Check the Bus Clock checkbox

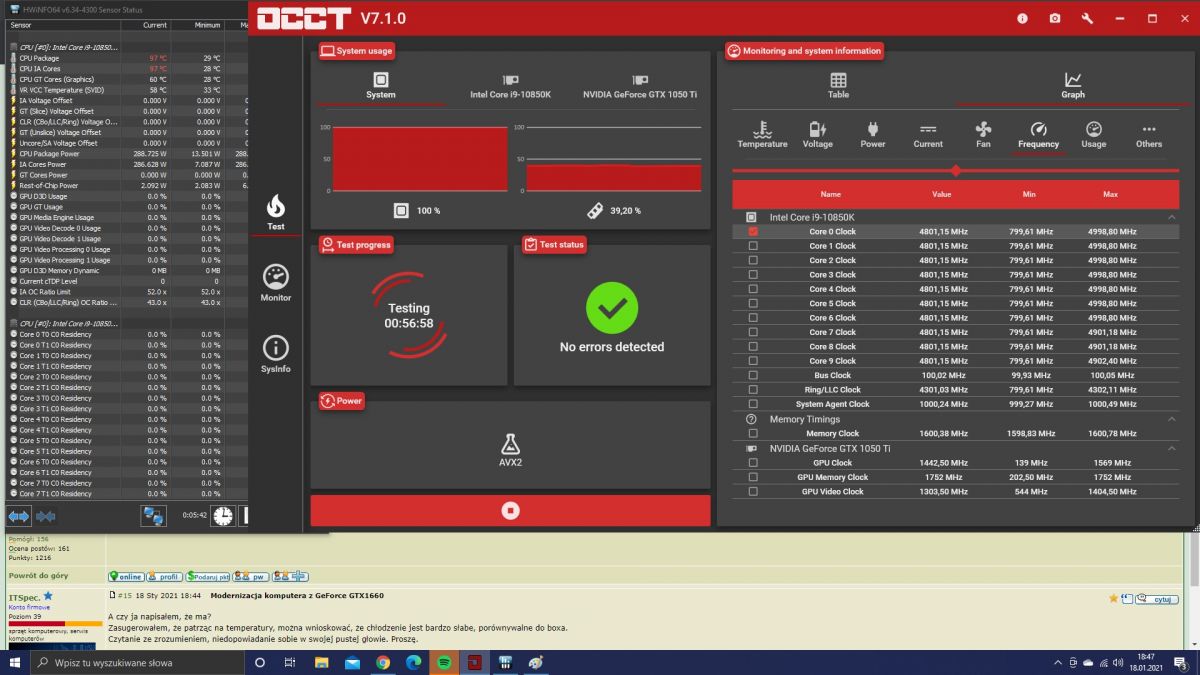[753, 376]
